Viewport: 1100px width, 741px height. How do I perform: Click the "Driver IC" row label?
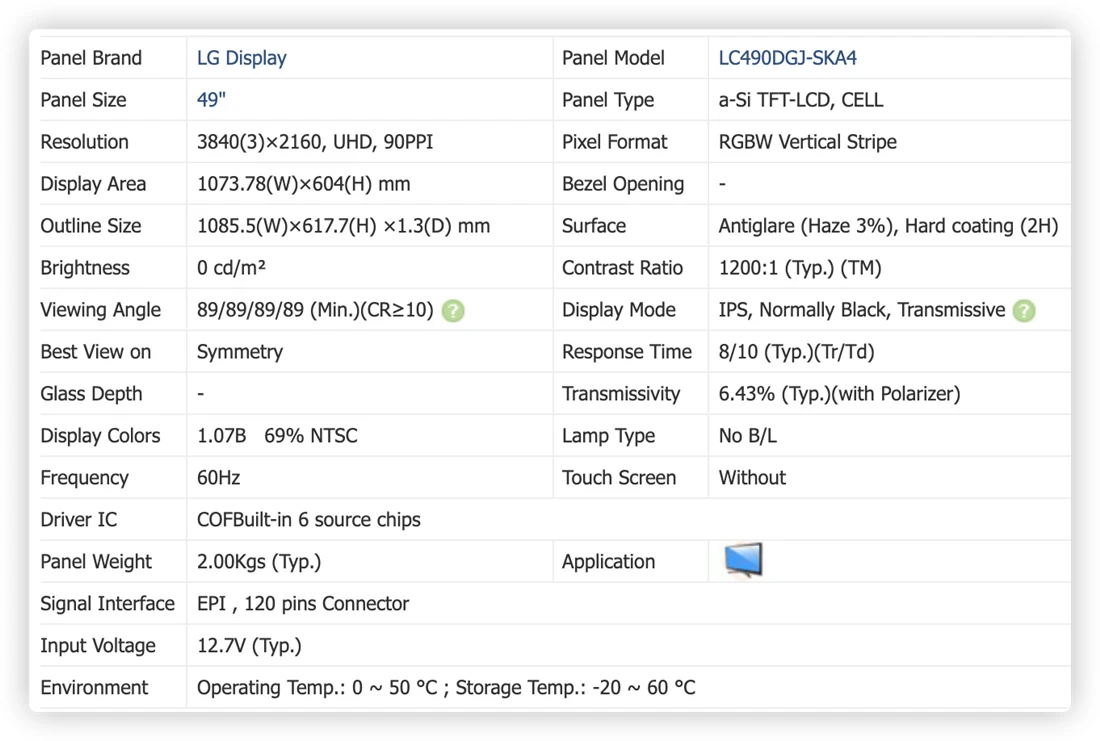coord(79,520)
